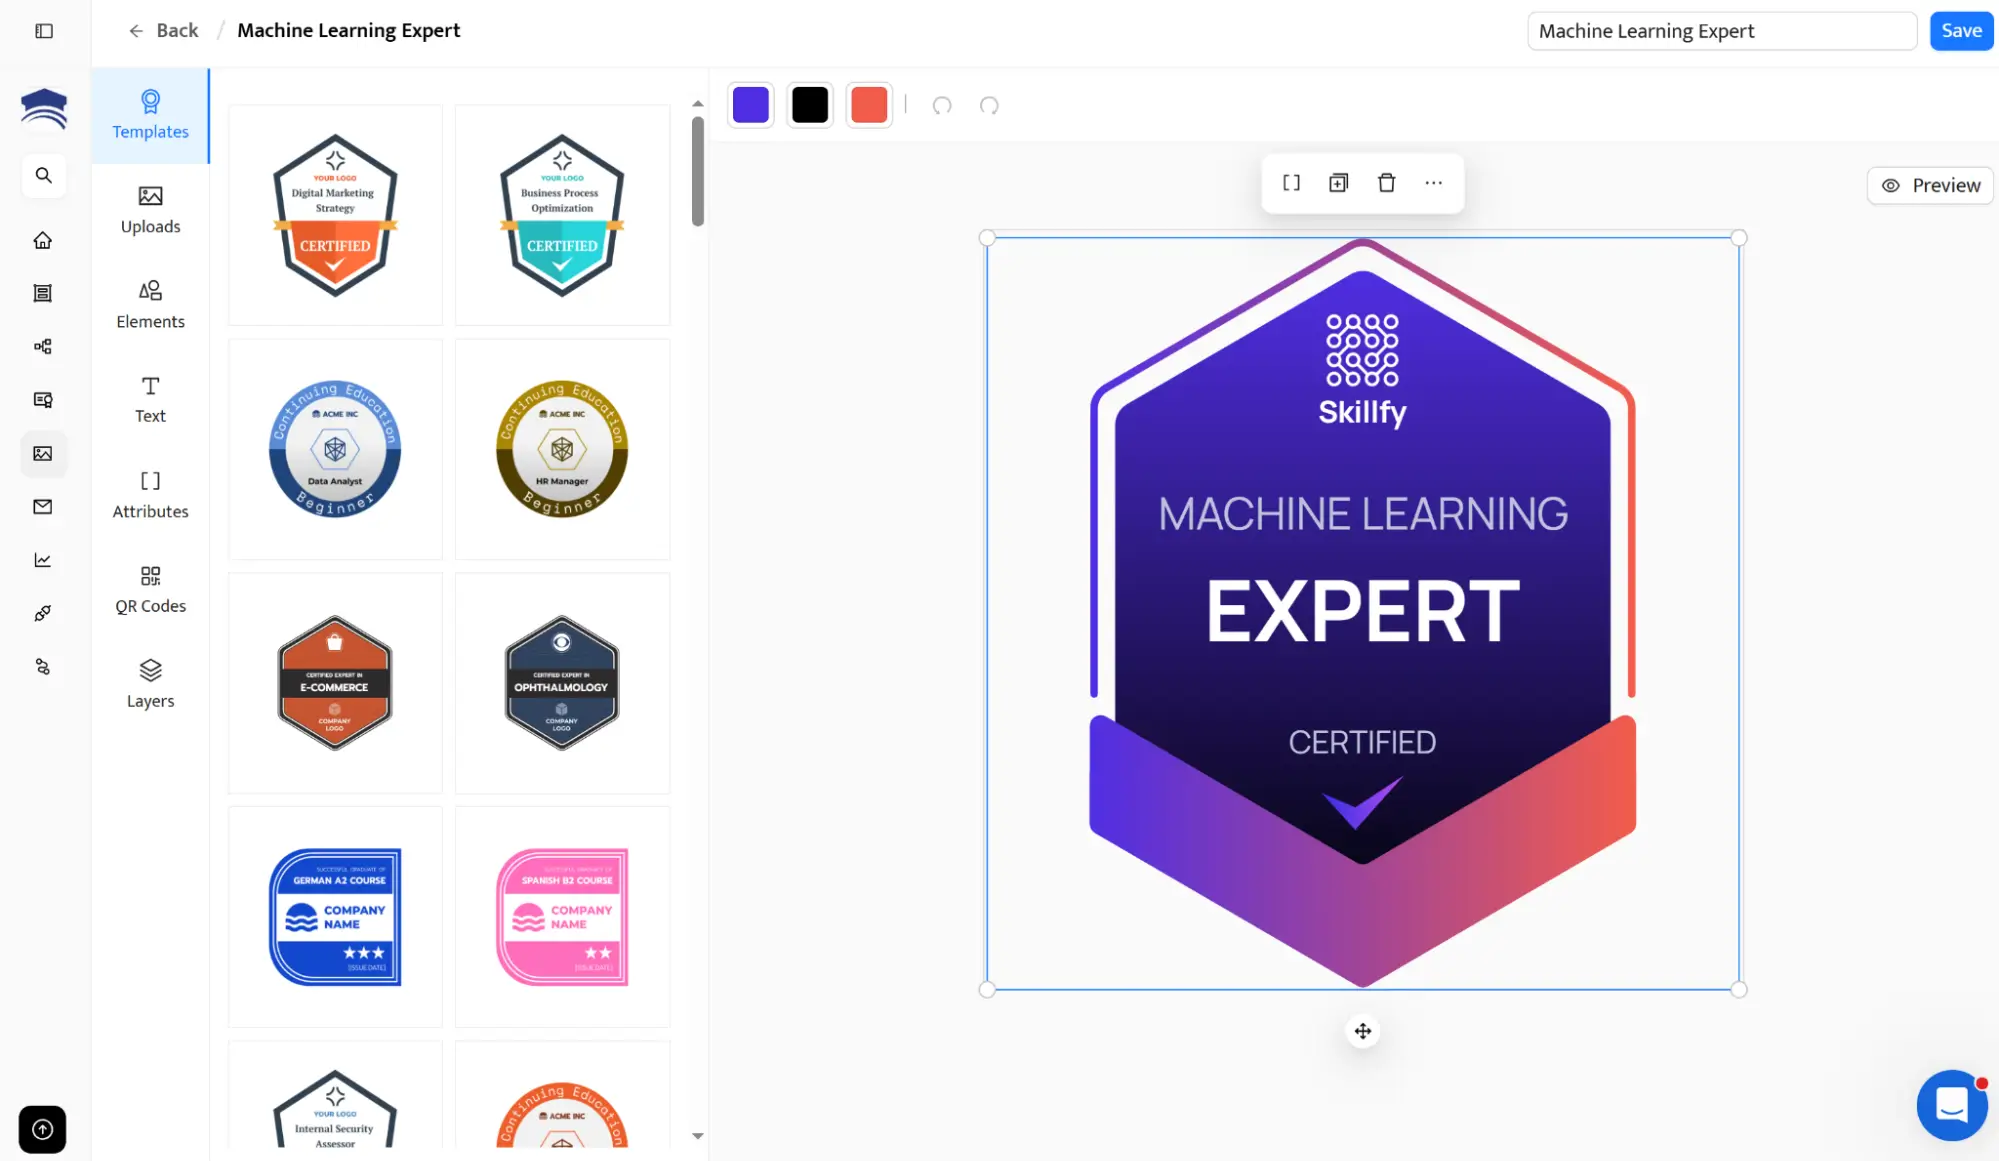Click the move handle below the badge
Screen dimensions: 1999x1161
(1362, 1031)
